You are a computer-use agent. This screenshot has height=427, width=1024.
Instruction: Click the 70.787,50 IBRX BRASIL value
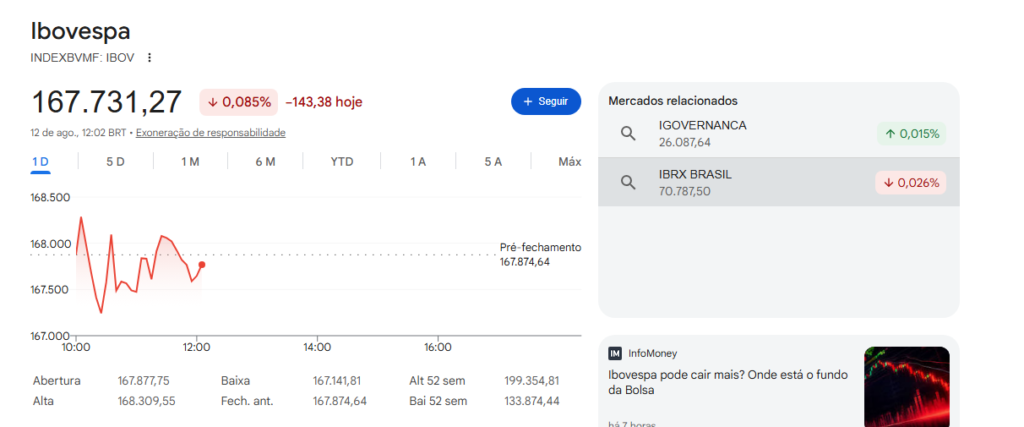pyautogui.click(x=685, y=191)
